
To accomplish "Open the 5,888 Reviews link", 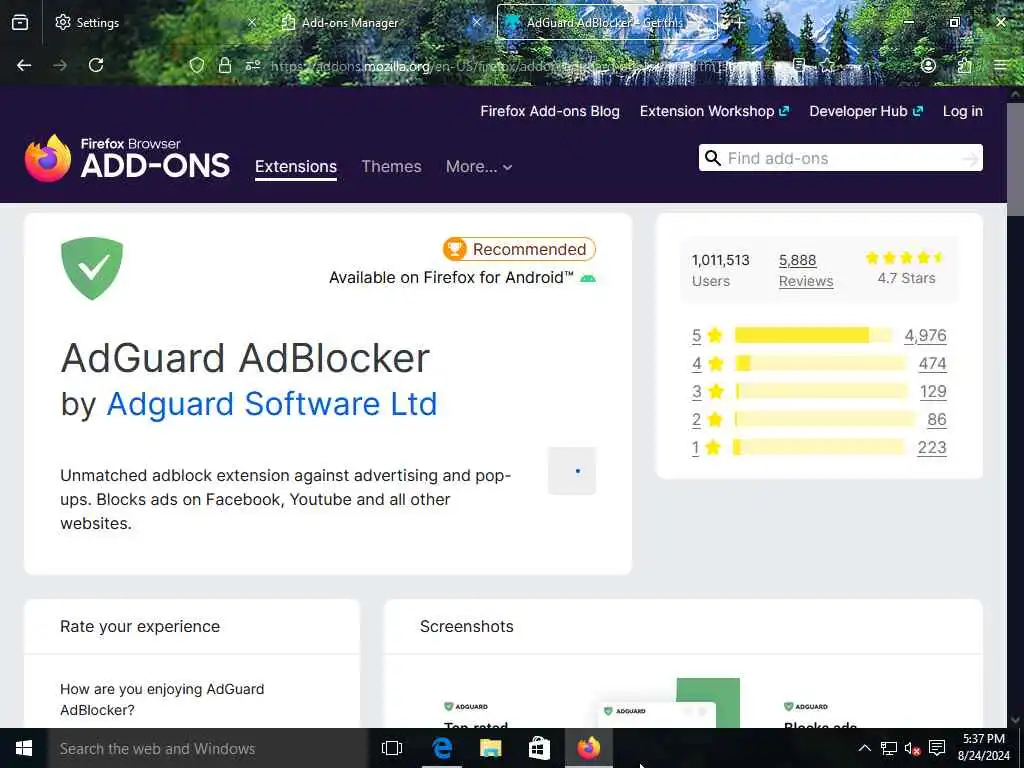I will click(x=806, y=270).
